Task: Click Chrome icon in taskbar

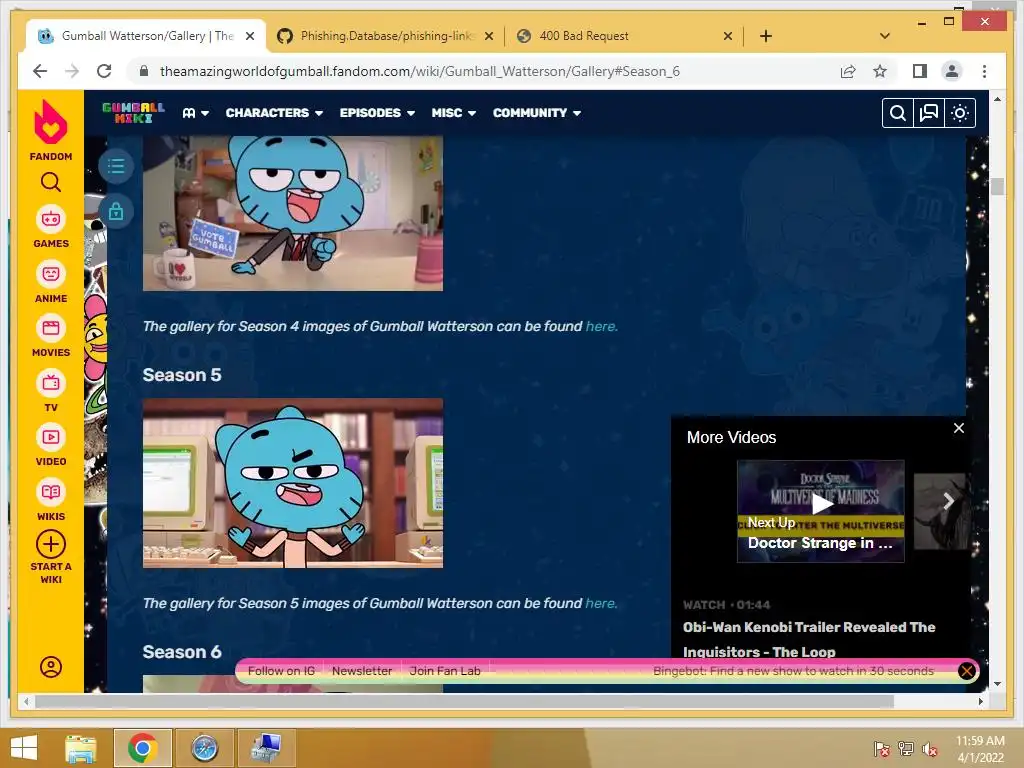Action: 142,748
